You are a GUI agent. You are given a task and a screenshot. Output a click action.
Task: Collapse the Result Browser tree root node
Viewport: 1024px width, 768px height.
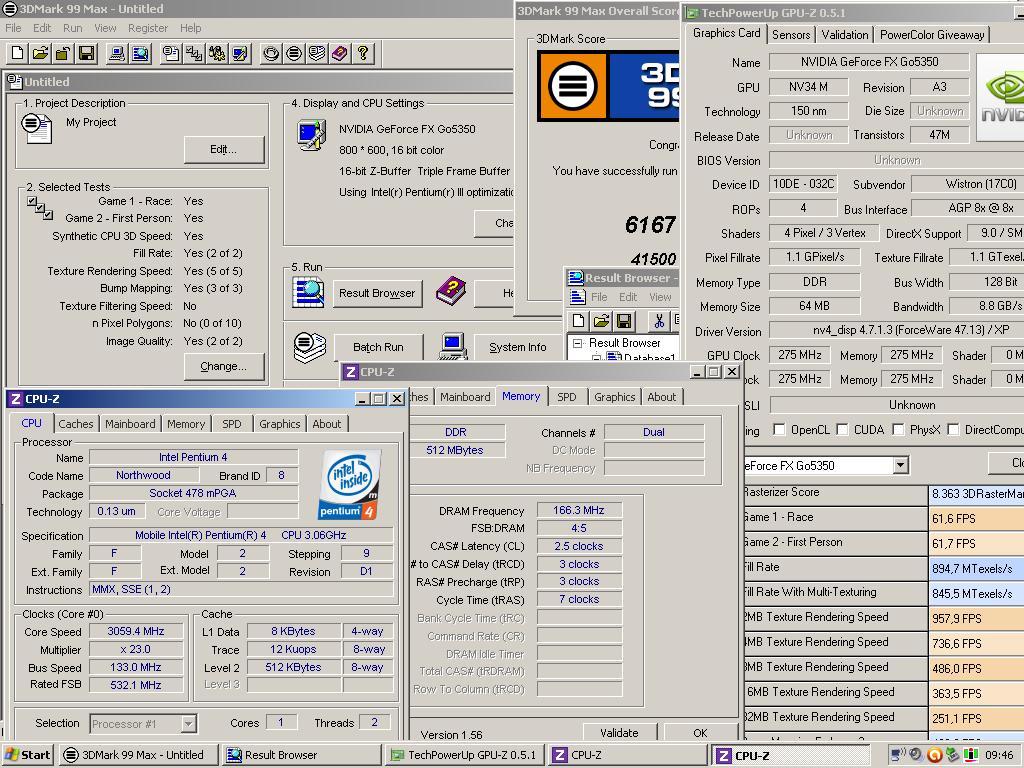(577, 343)
